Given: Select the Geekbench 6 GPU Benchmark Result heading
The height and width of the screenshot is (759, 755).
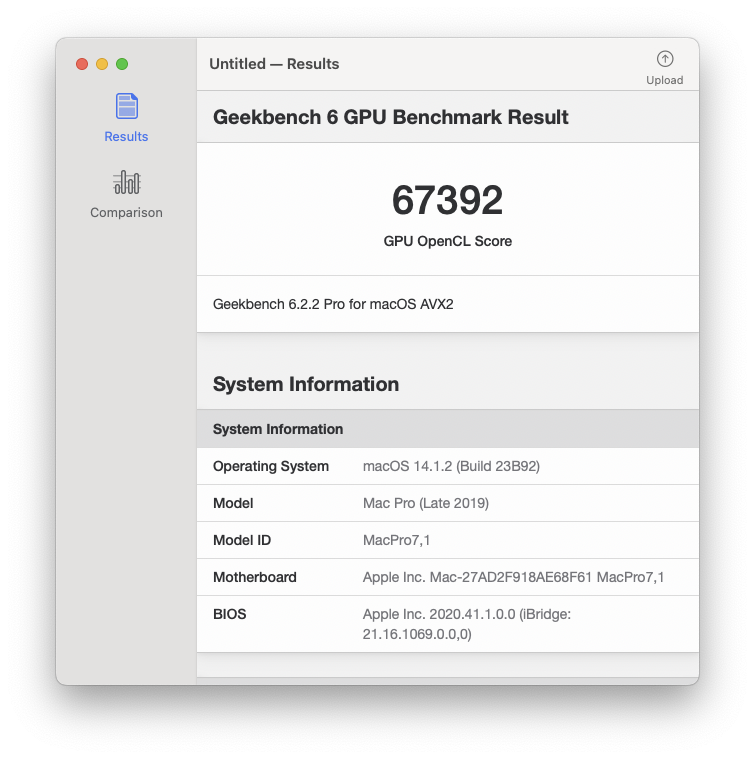Looking at the screenshot, I should click(x=391, y=117).
